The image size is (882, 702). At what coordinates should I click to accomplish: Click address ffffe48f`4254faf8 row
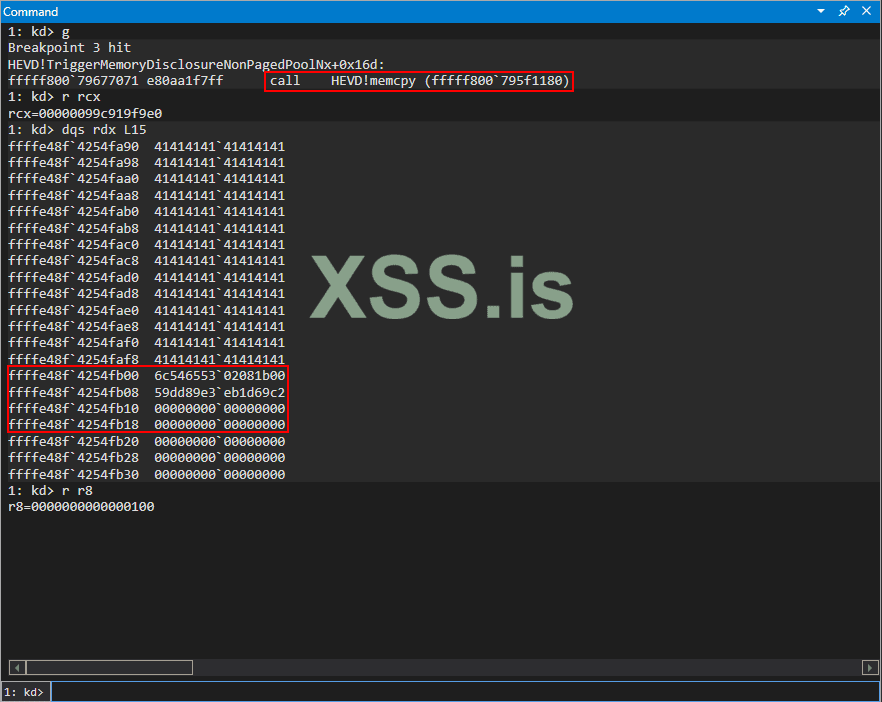146,359
